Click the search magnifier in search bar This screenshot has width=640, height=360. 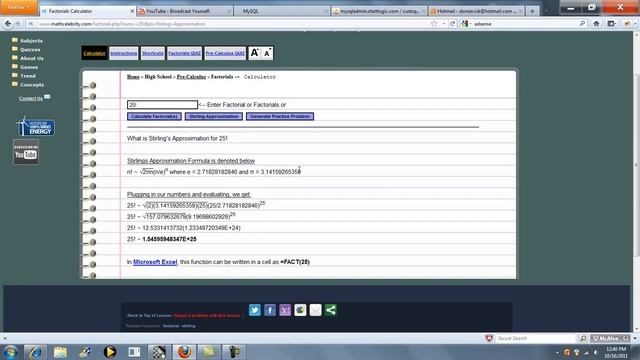582,24
